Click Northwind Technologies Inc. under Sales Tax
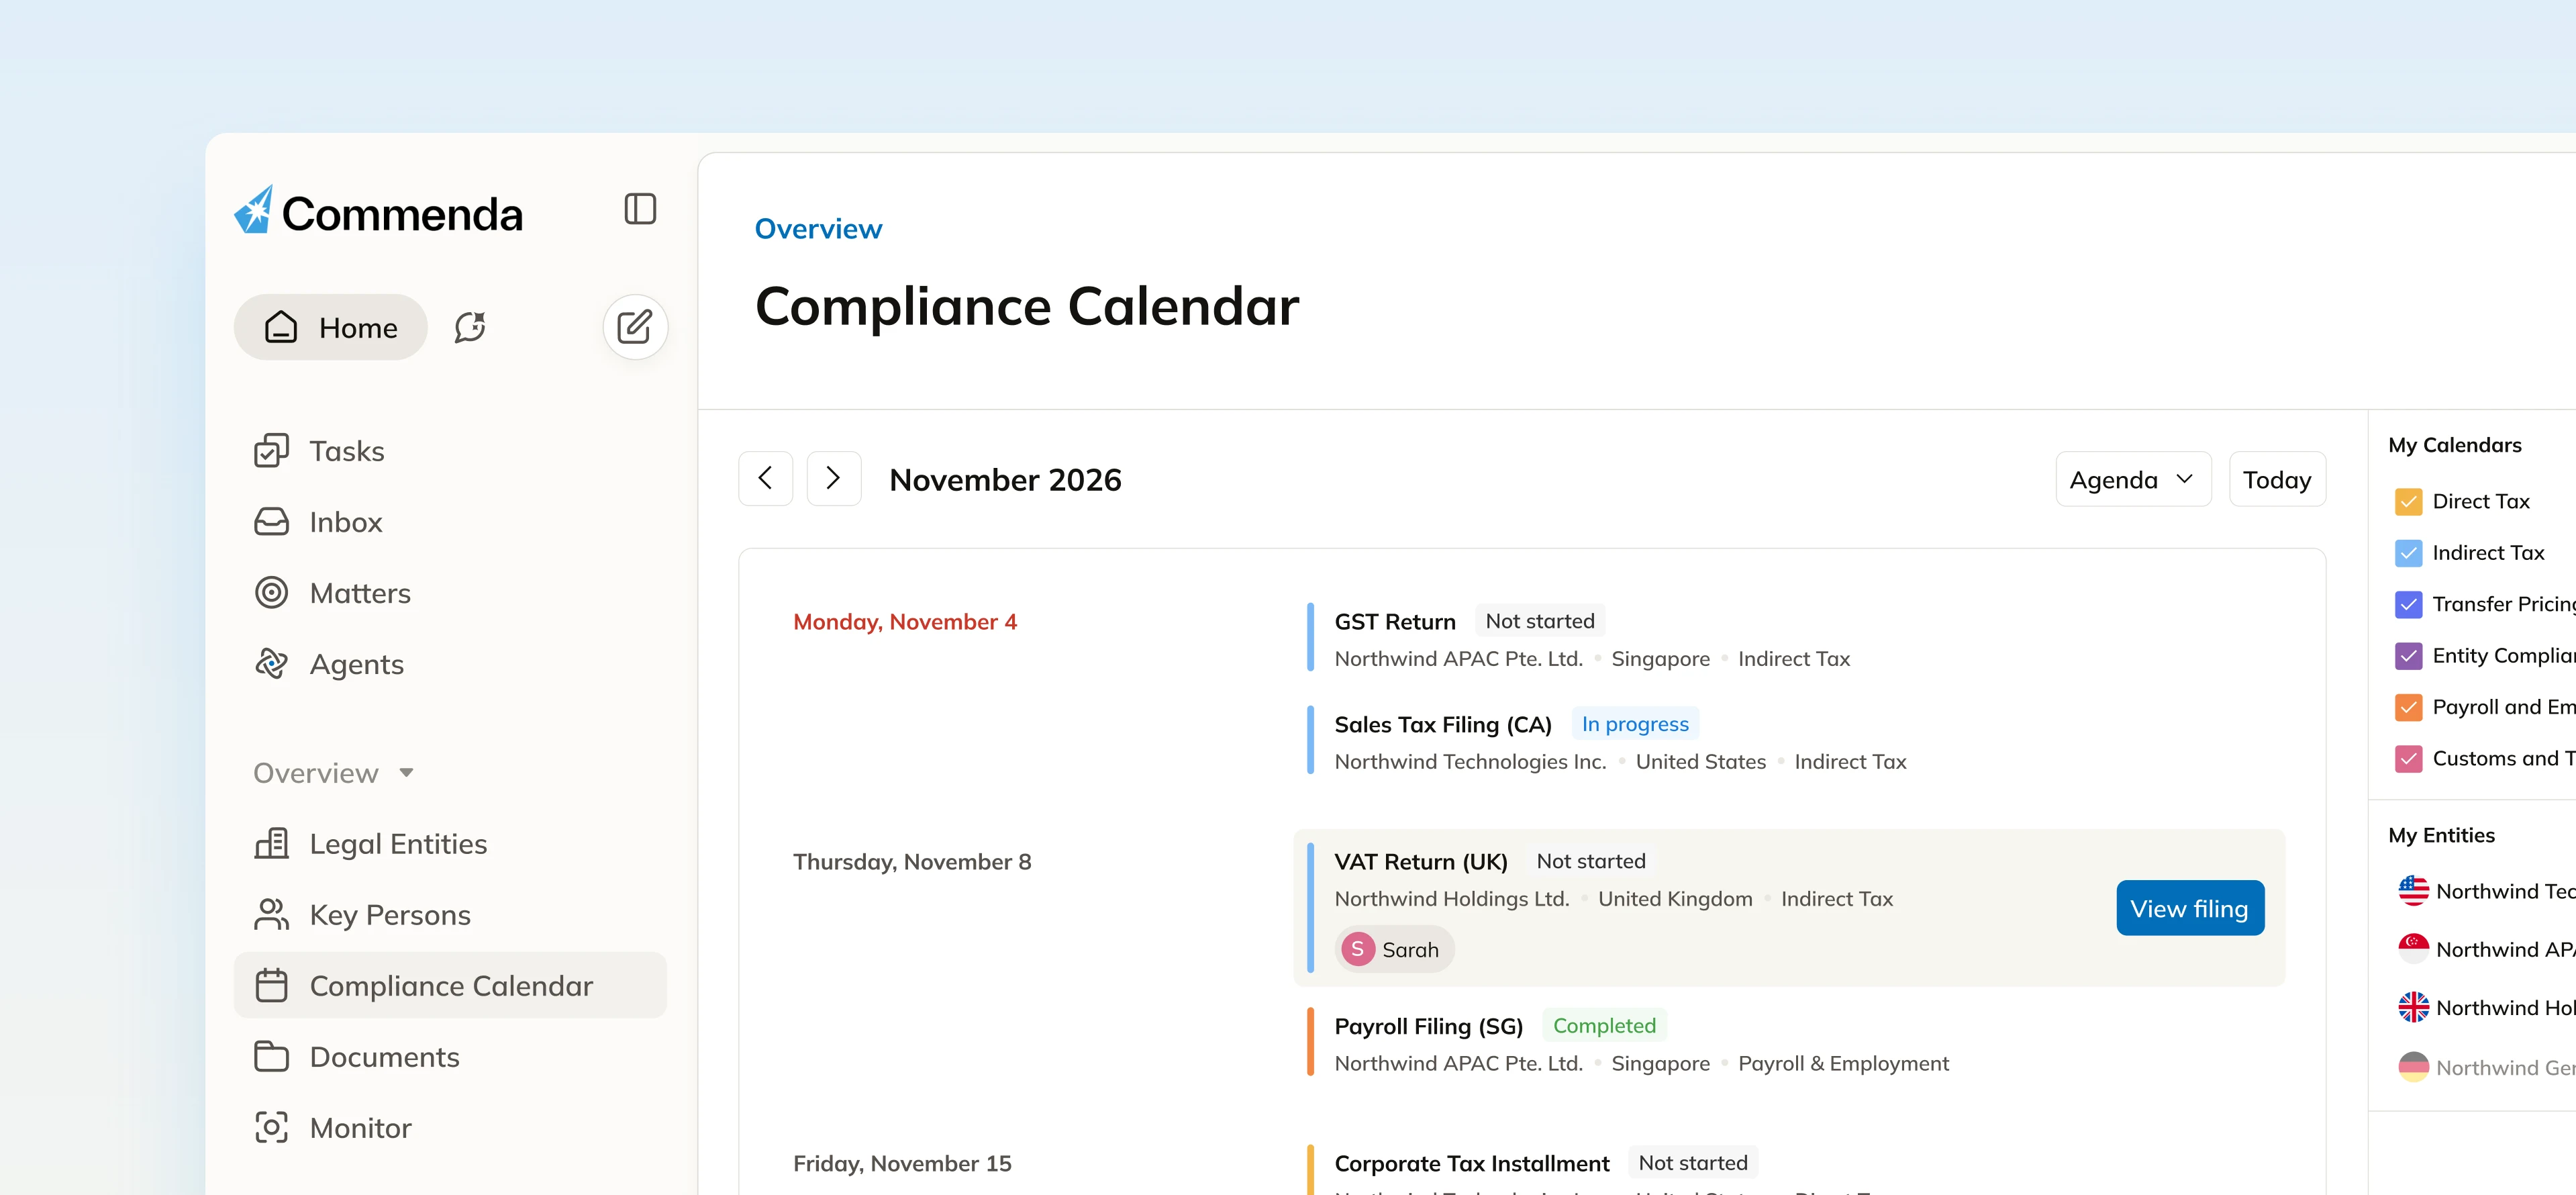2576x1195 pixels. [x=1470, y=762]
